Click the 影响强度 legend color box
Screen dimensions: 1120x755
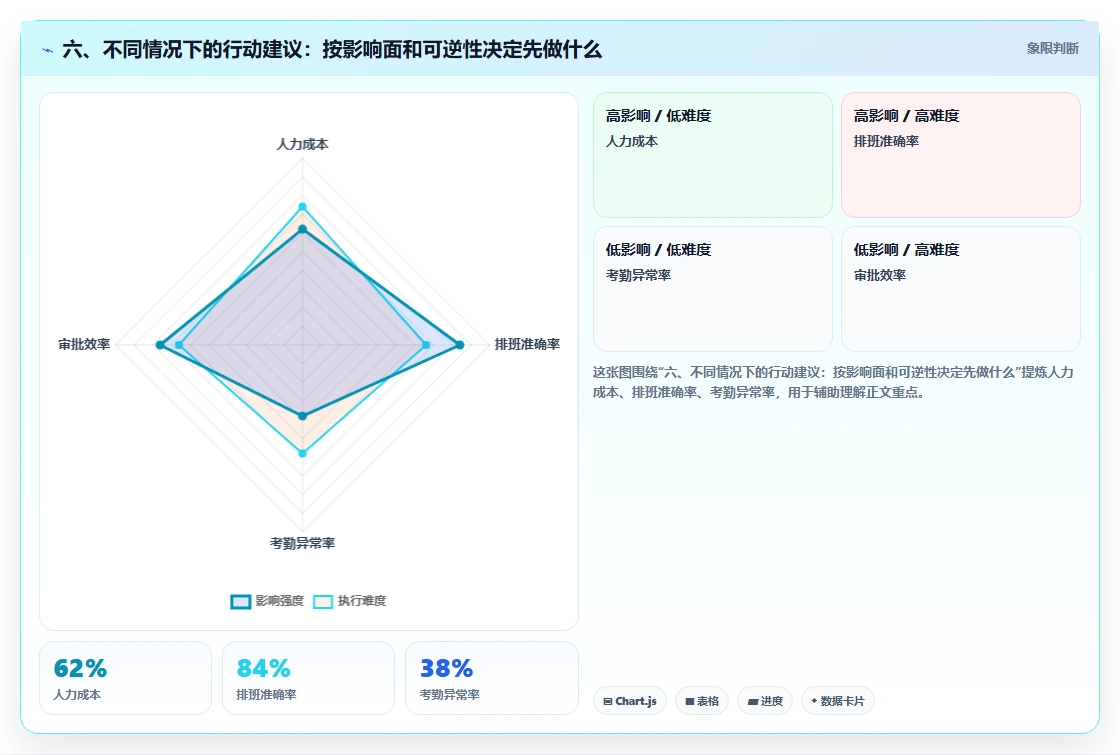point(241,601)
